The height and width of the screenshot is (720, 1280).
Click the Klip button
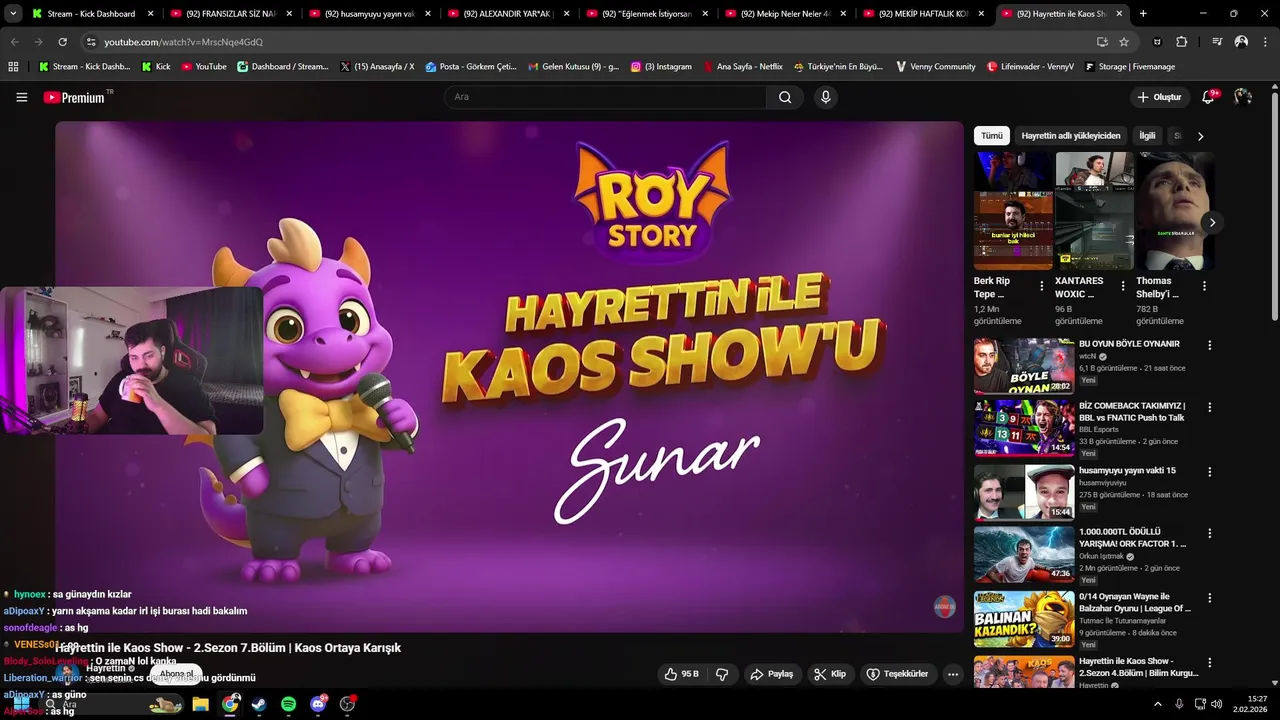[x=830, y=674]
